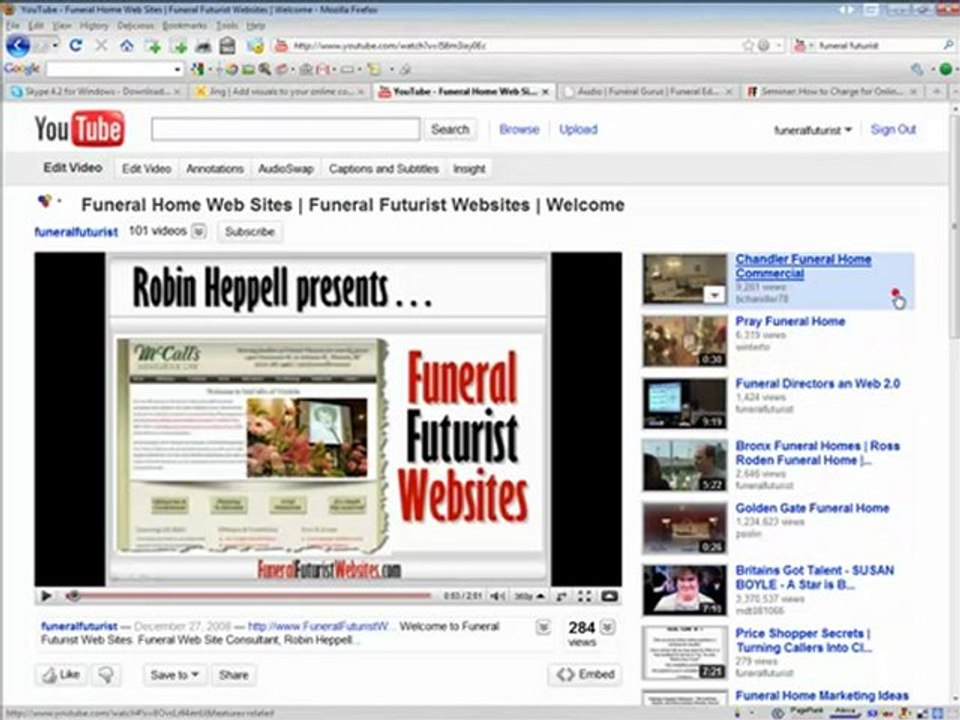Screen dimensions: 960x720
Task: Play the video with the play button
Action: (x=46, y=596)
